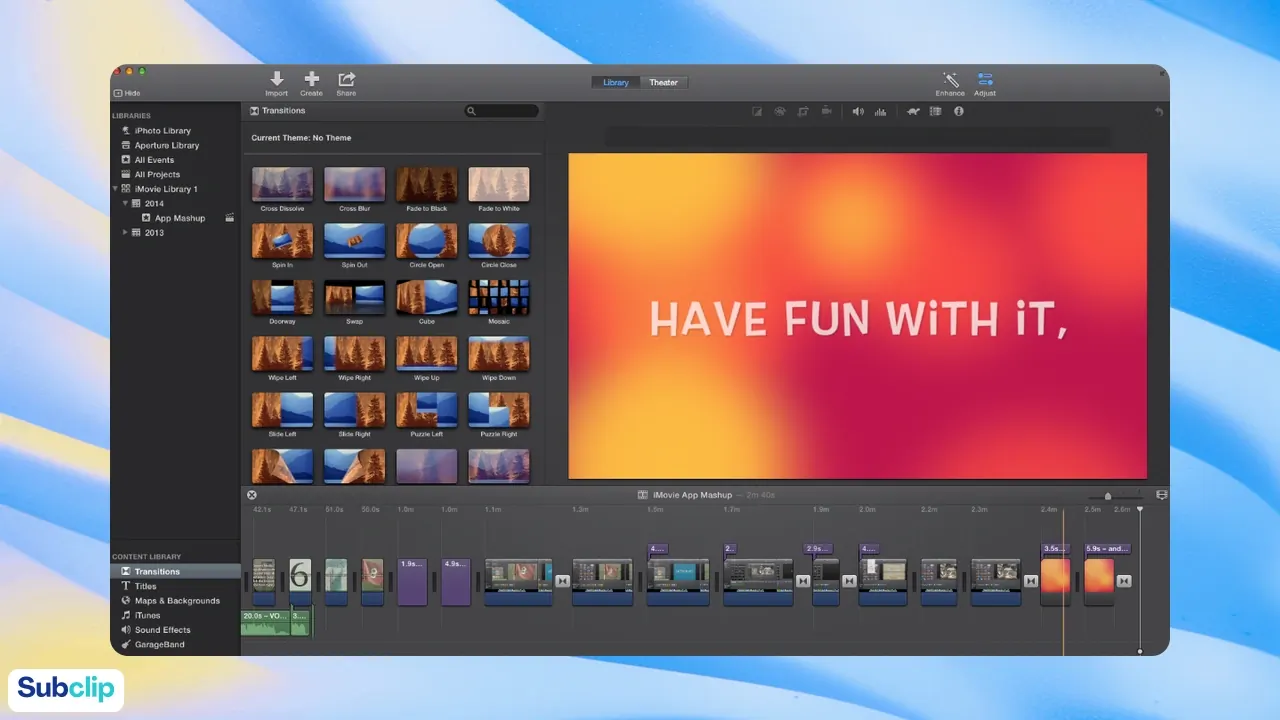Viewport: 1280px width, 720px height.
Task: Open the clip filter and audio effects icon
Action: pos(936,112)
